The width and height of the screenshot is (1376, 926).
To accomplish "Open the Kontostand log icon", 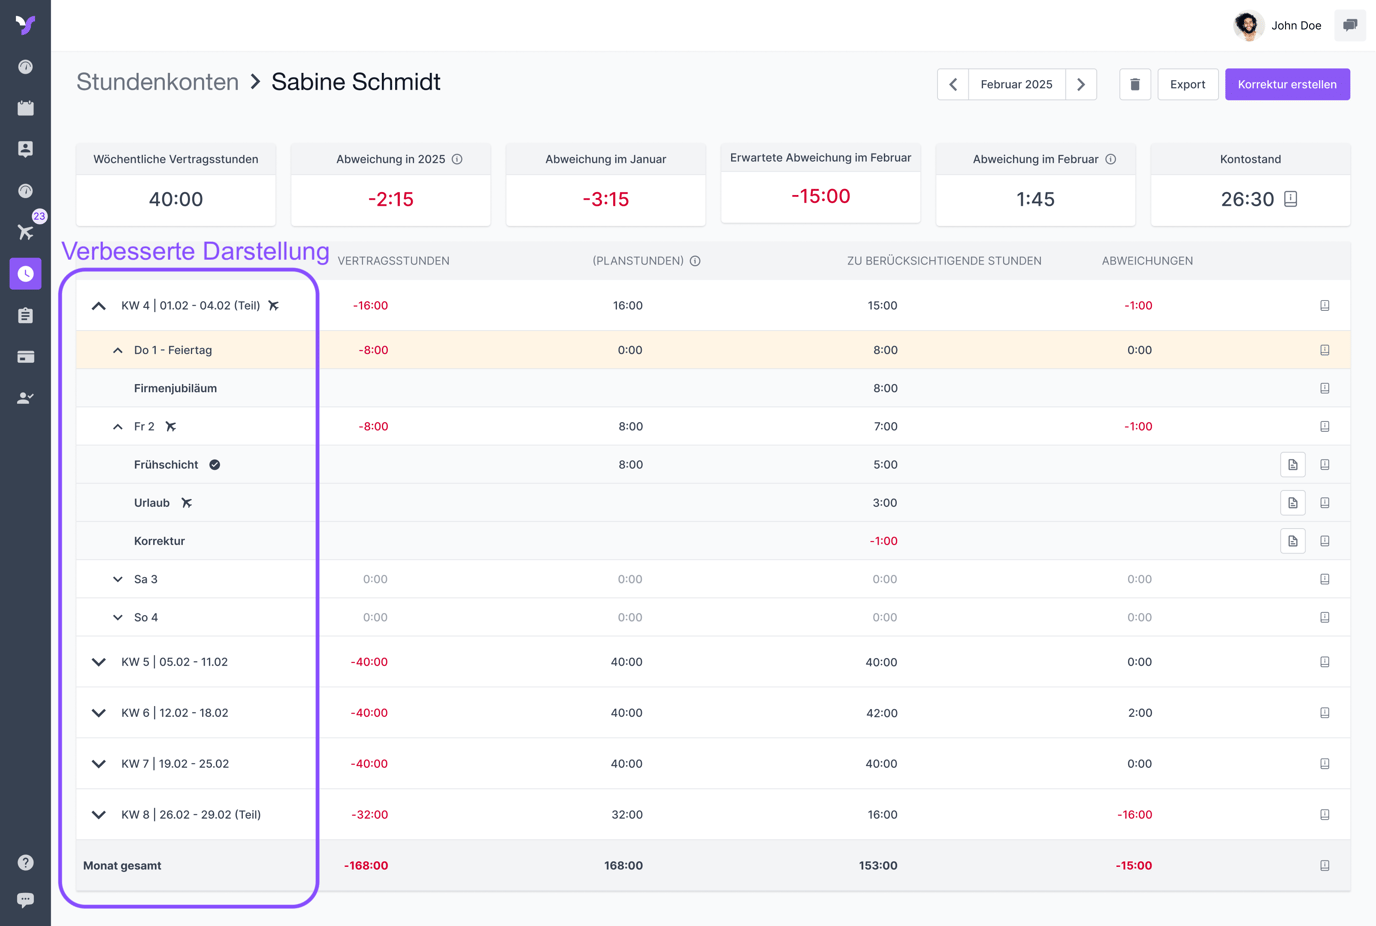I will pyautogui.click(x=1291, y=199).
